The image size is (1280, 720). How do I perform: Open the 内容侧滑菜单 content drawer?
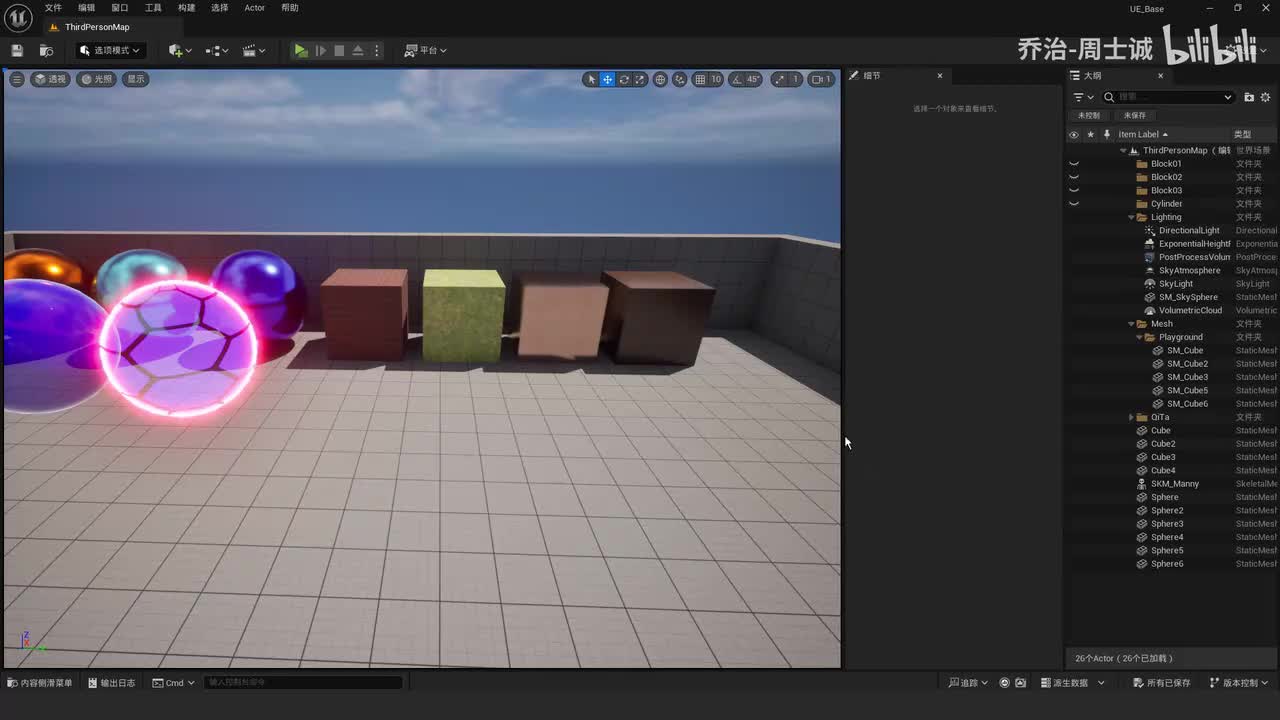pyautogui.click(x=40, y=683)
